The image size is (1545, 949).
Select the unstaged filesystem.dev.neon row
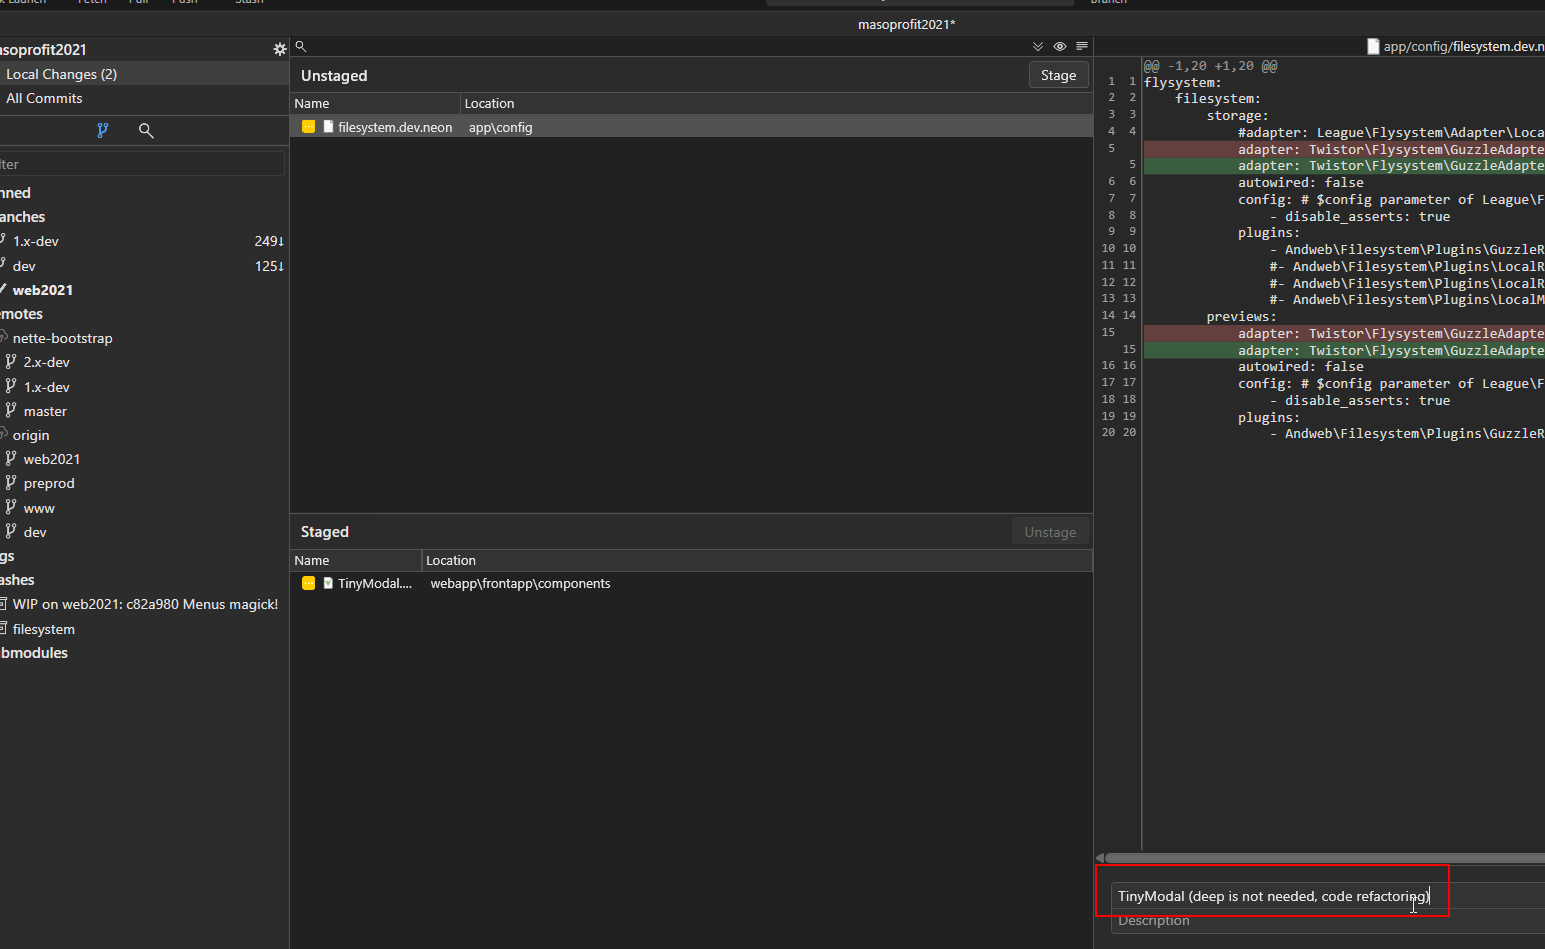pos(691,127)
